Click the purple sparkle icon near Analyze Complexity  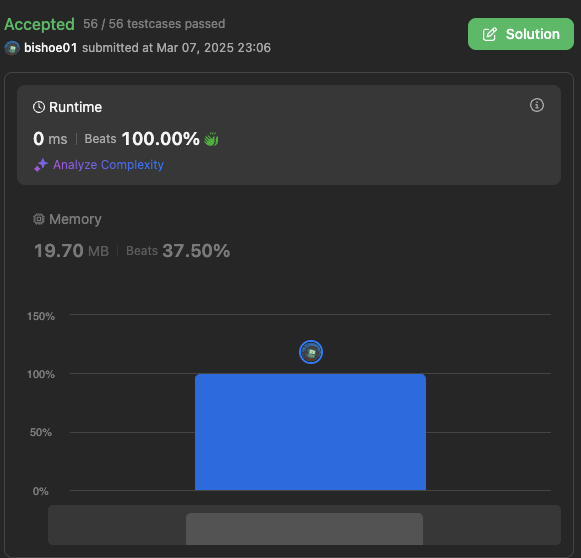coord(41,165)
